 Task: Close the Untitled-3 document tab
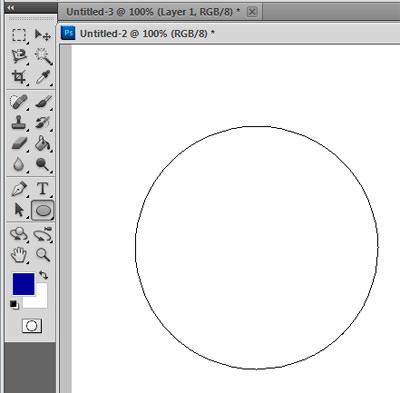point(252,12)
